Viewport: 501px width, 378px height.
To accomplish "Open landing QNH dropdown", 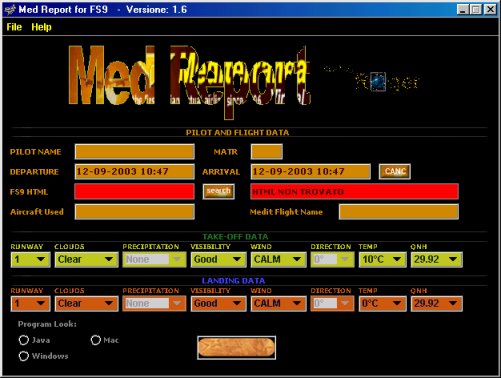I will 436,304.
